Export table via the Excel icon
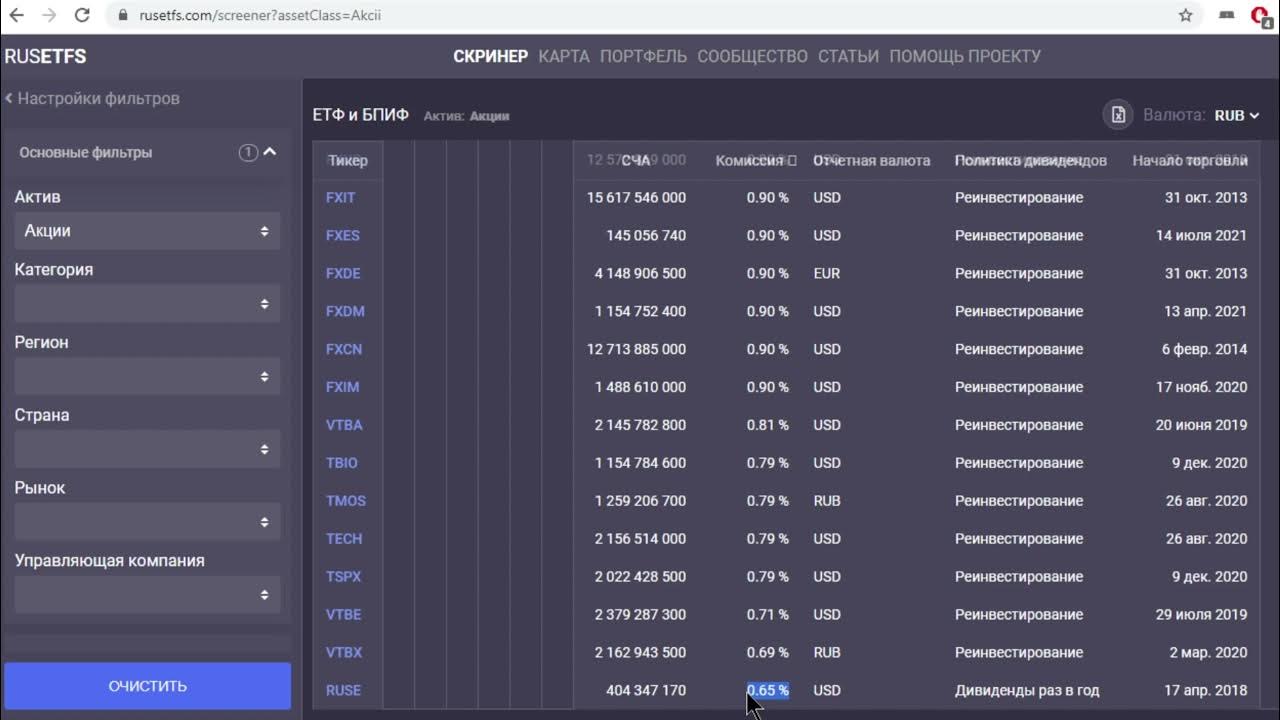Screen dimensions: 1280x720 point(1118,115)
